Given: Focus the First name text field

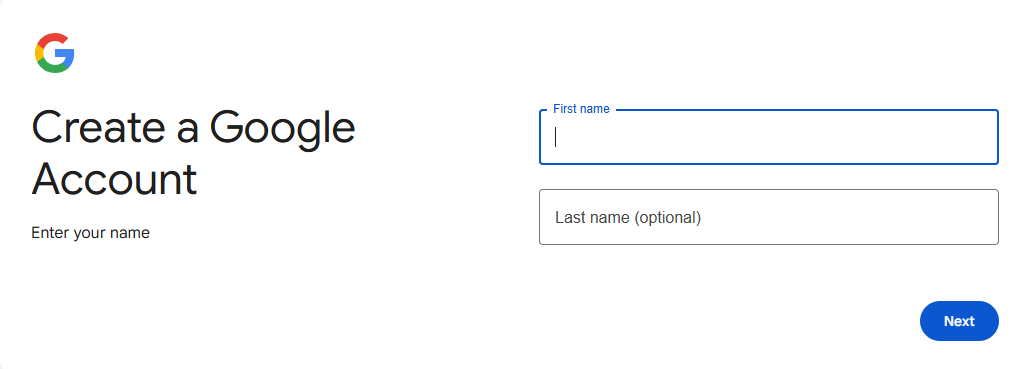Looking at the screenshot, I should [x=769, y=137].
